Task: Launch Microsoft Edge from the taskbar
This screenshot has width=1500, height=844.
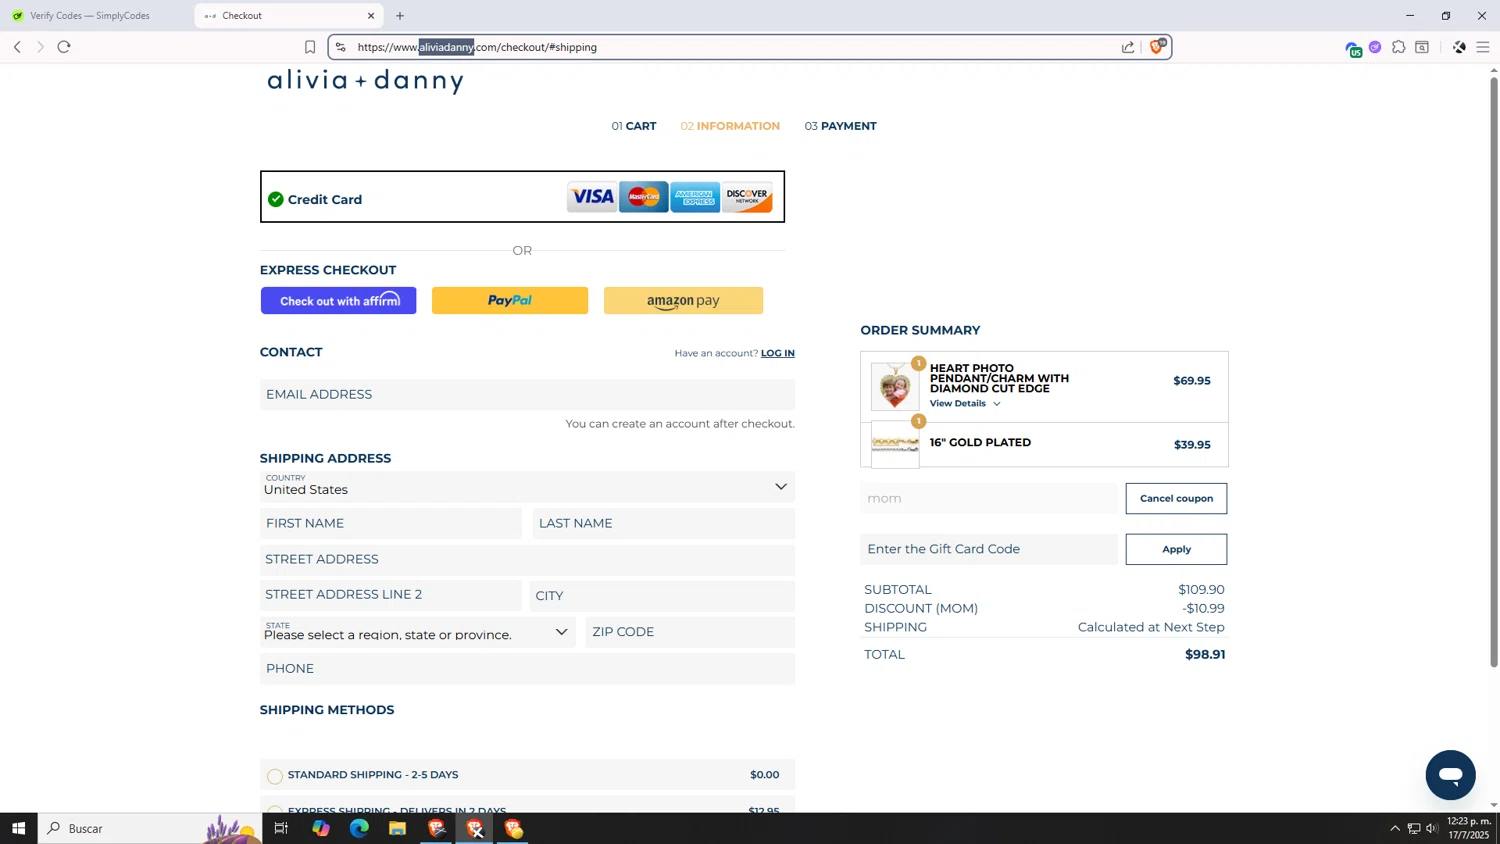Action: pos(359,828)
